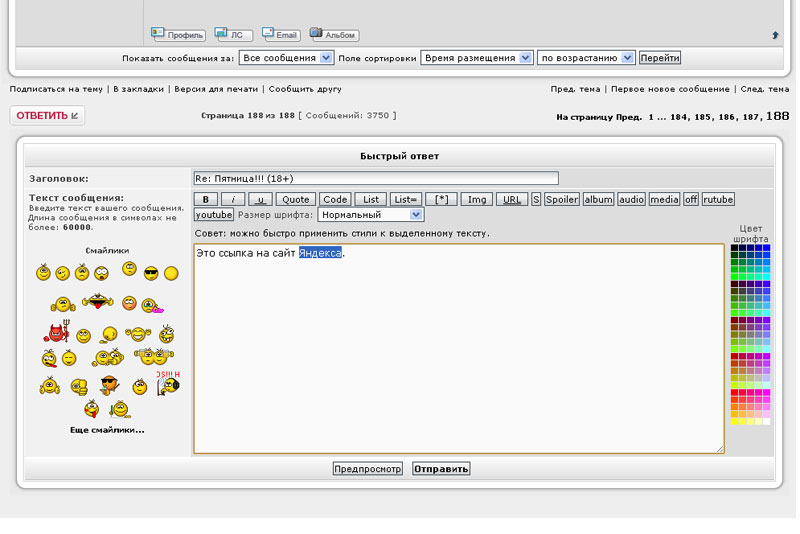Viewport: 800px width, 534px height.
Task: Click the Предпросмотр preview button
Action: pos(368,468)
